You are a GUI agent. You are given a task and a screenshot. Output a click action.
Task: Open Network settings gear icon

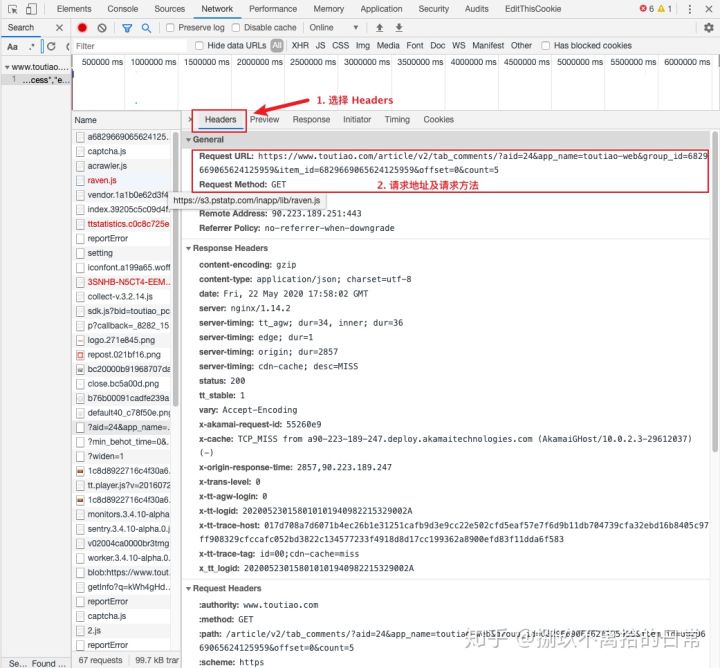[x=709, y=28]
